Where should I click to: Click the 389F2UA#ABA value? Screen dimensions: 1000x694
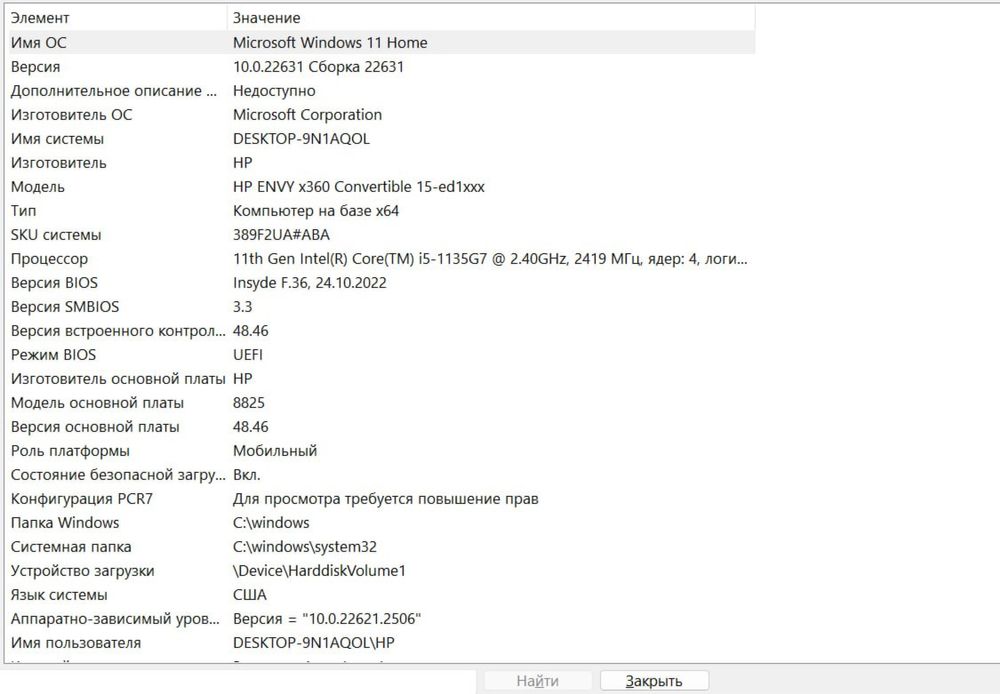pos(281,235)
